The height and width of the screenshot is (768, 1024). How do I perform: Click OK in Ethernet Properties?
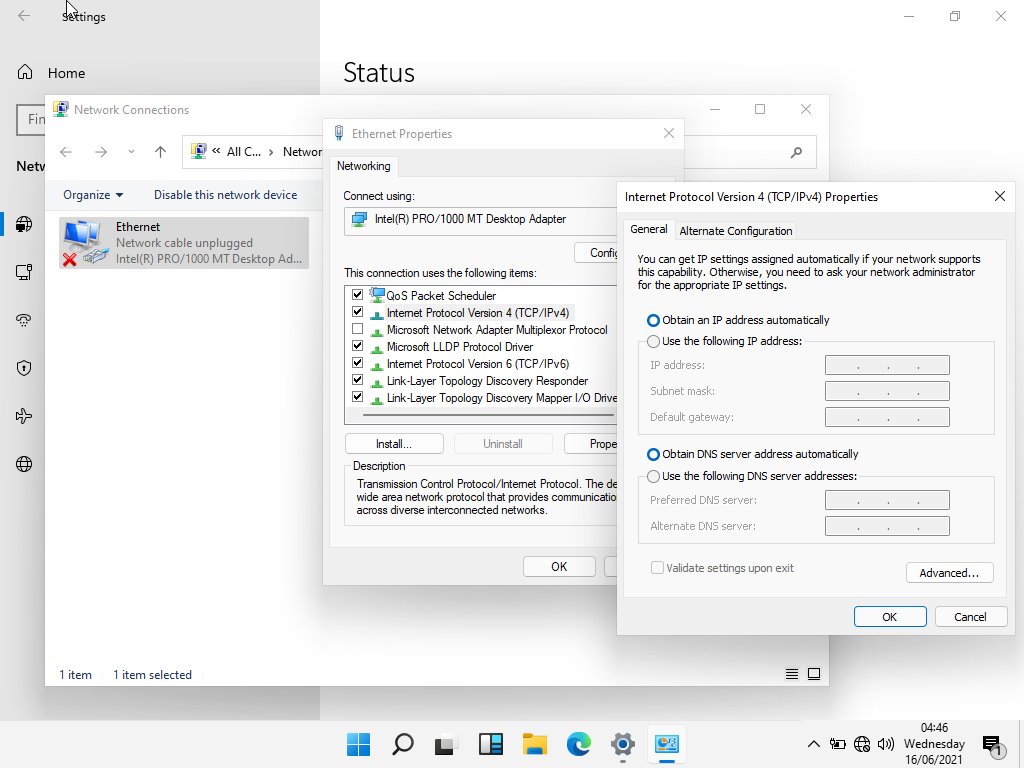[559, 566]
